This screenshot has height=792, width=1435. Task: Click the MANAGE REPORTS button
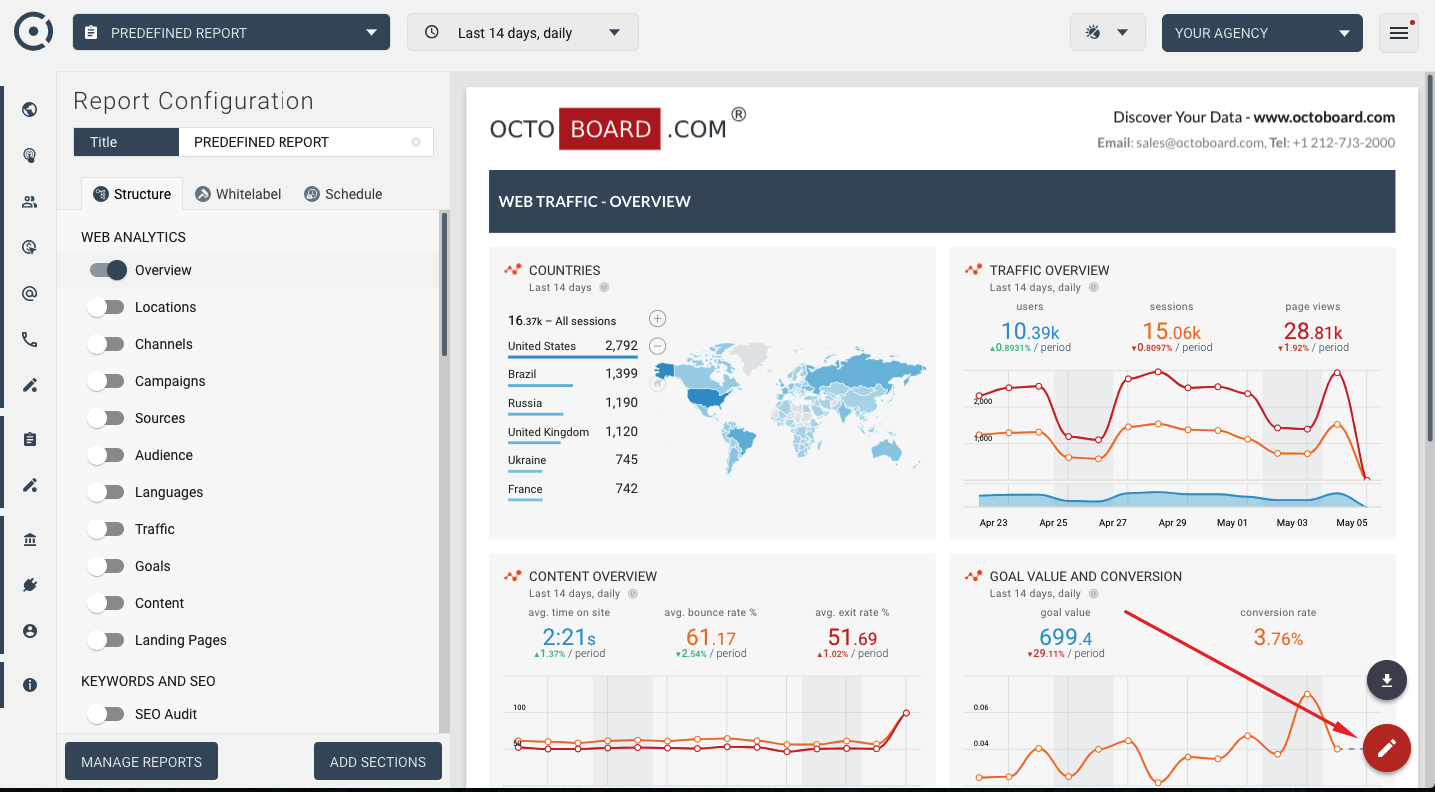coord(141,761)
